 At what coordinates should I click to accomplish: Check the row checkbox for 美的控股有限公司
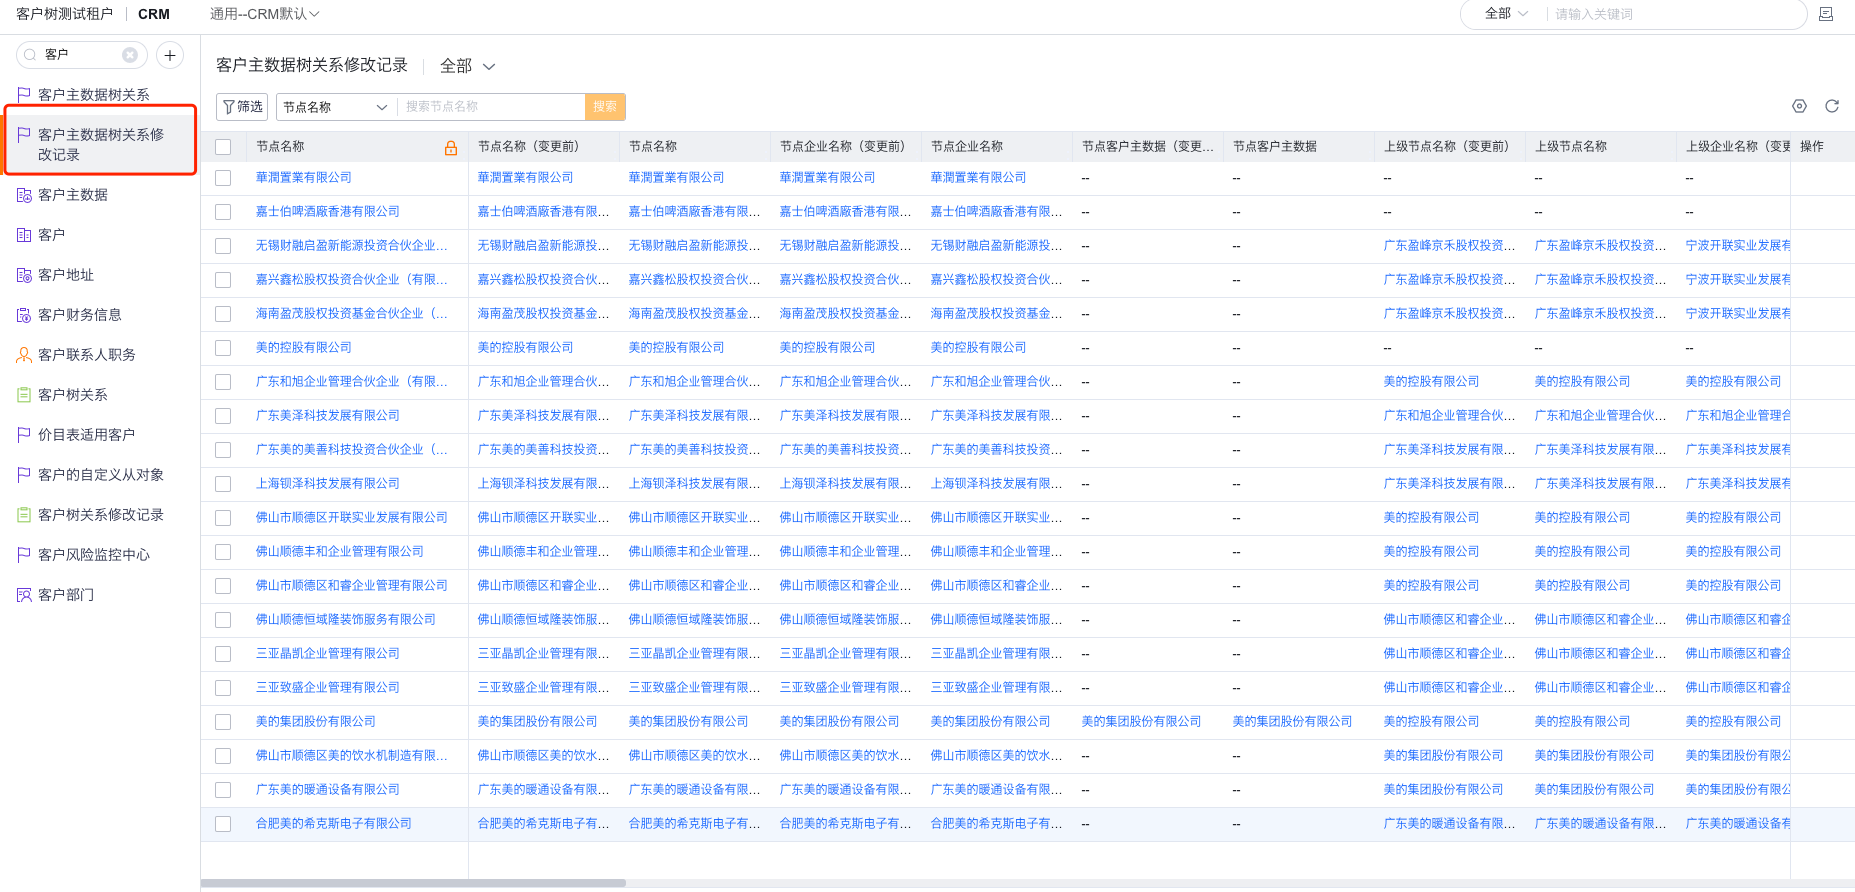coord(223,348)
